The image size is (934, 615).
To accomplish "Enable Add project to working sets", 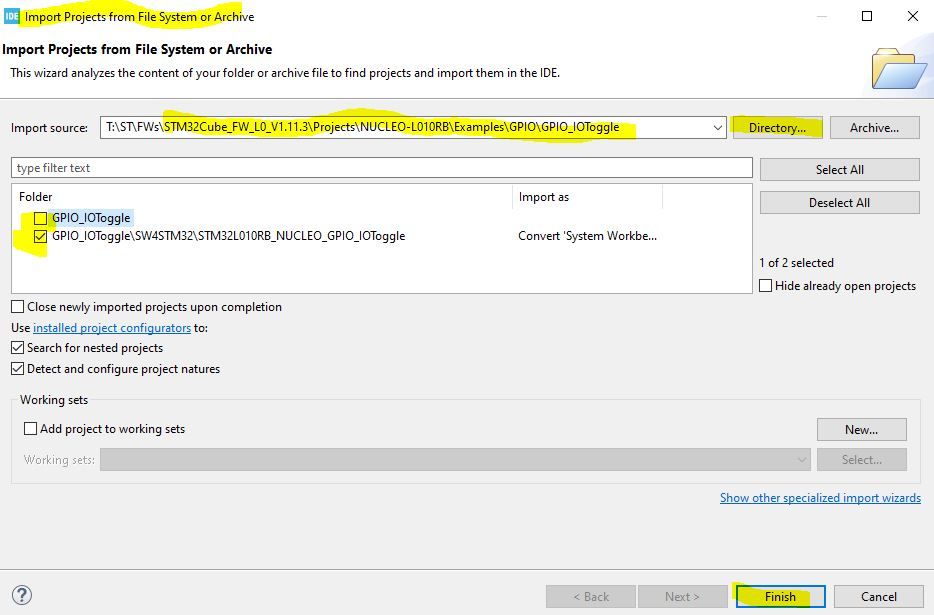I will click(30, 428).
